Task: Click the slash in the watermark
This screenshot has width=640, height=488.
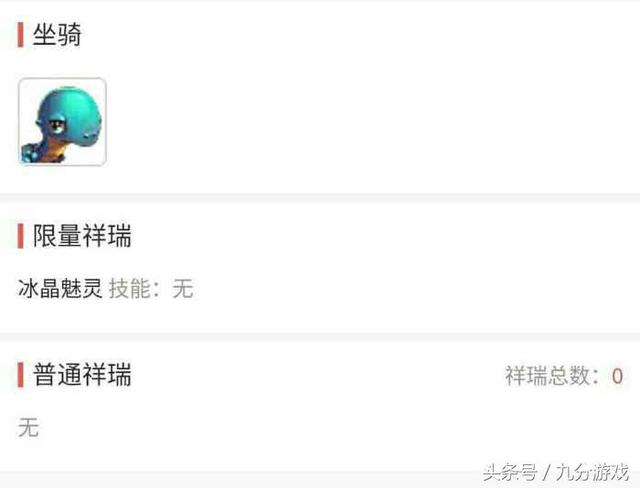Action: coord(547,473)
